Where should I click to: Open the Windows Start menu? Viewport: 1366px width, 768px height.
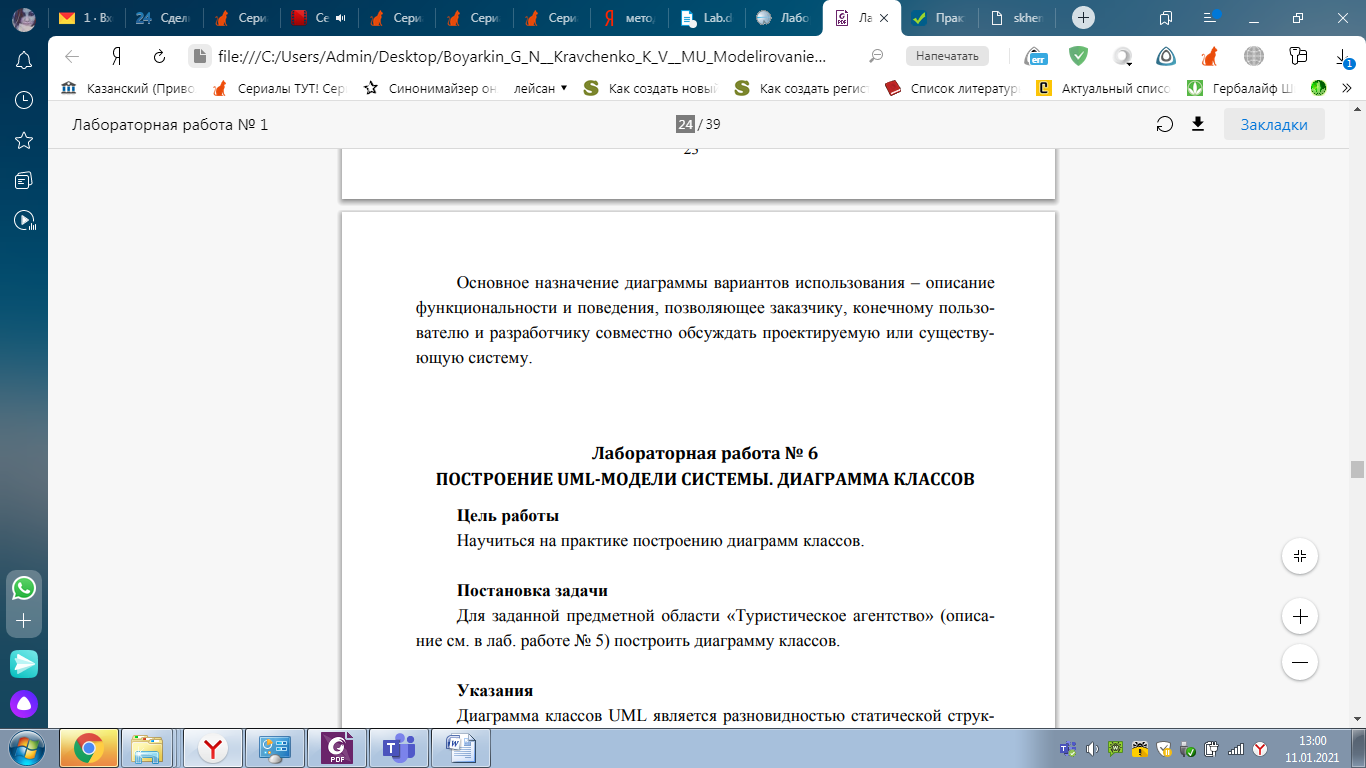[26, 748]
